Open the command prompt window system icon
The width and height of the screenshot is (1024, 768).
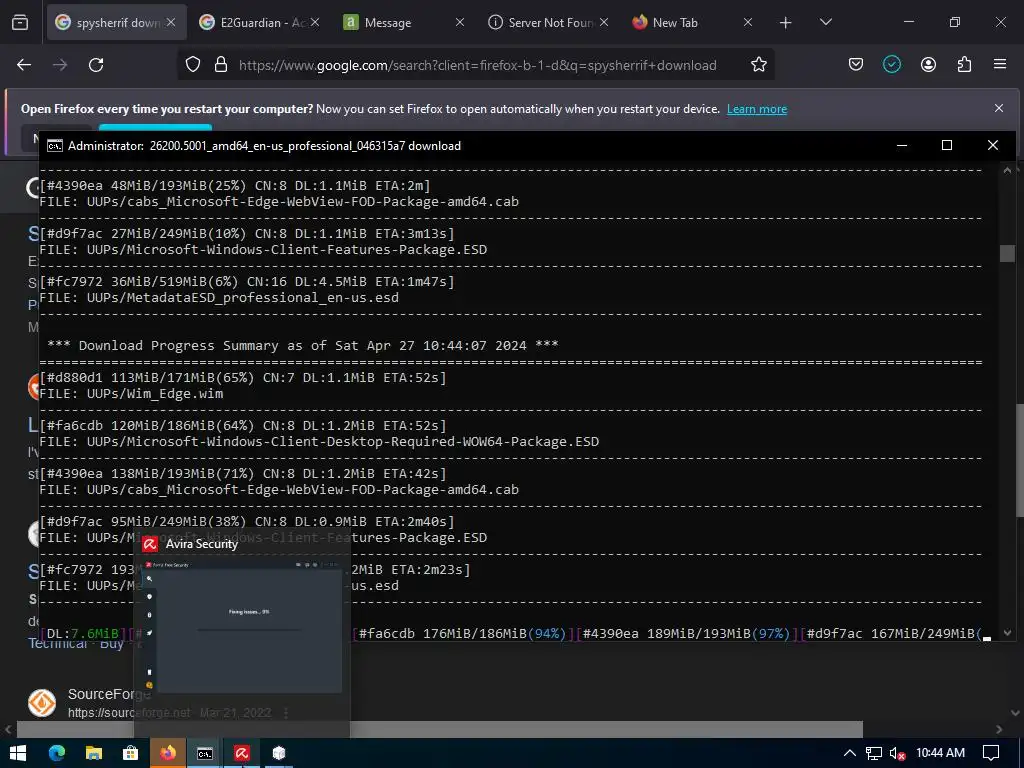[x=55, y=146]
